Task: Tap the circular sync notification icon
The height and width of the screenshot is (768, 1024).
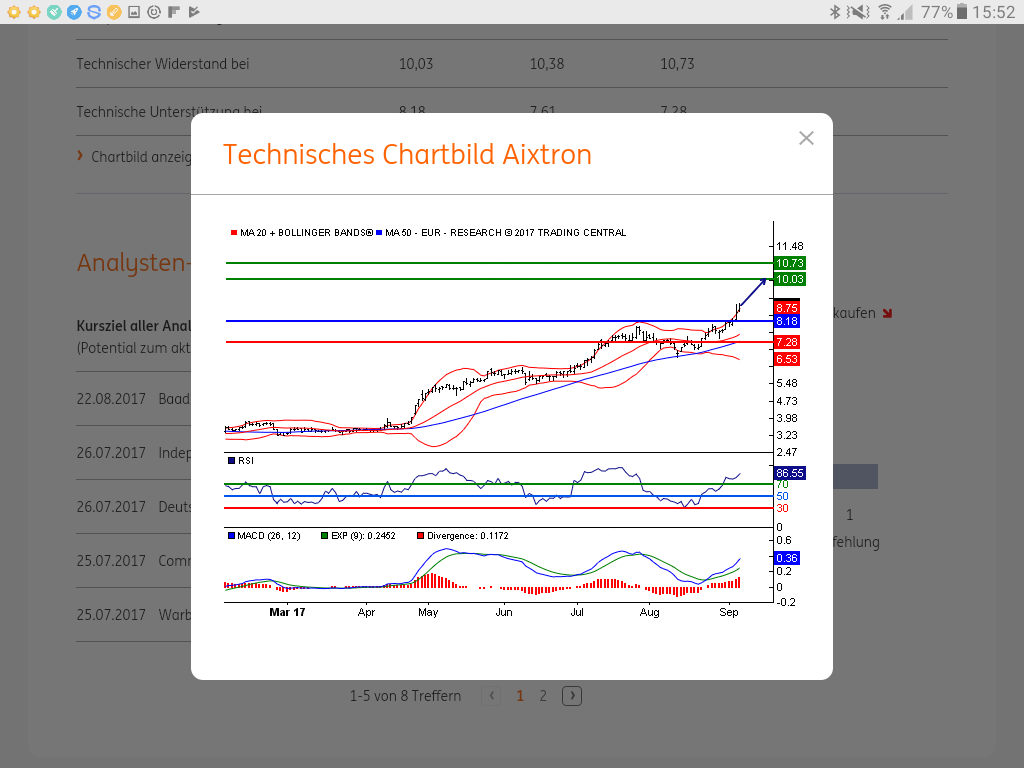Action: (154, 12)
